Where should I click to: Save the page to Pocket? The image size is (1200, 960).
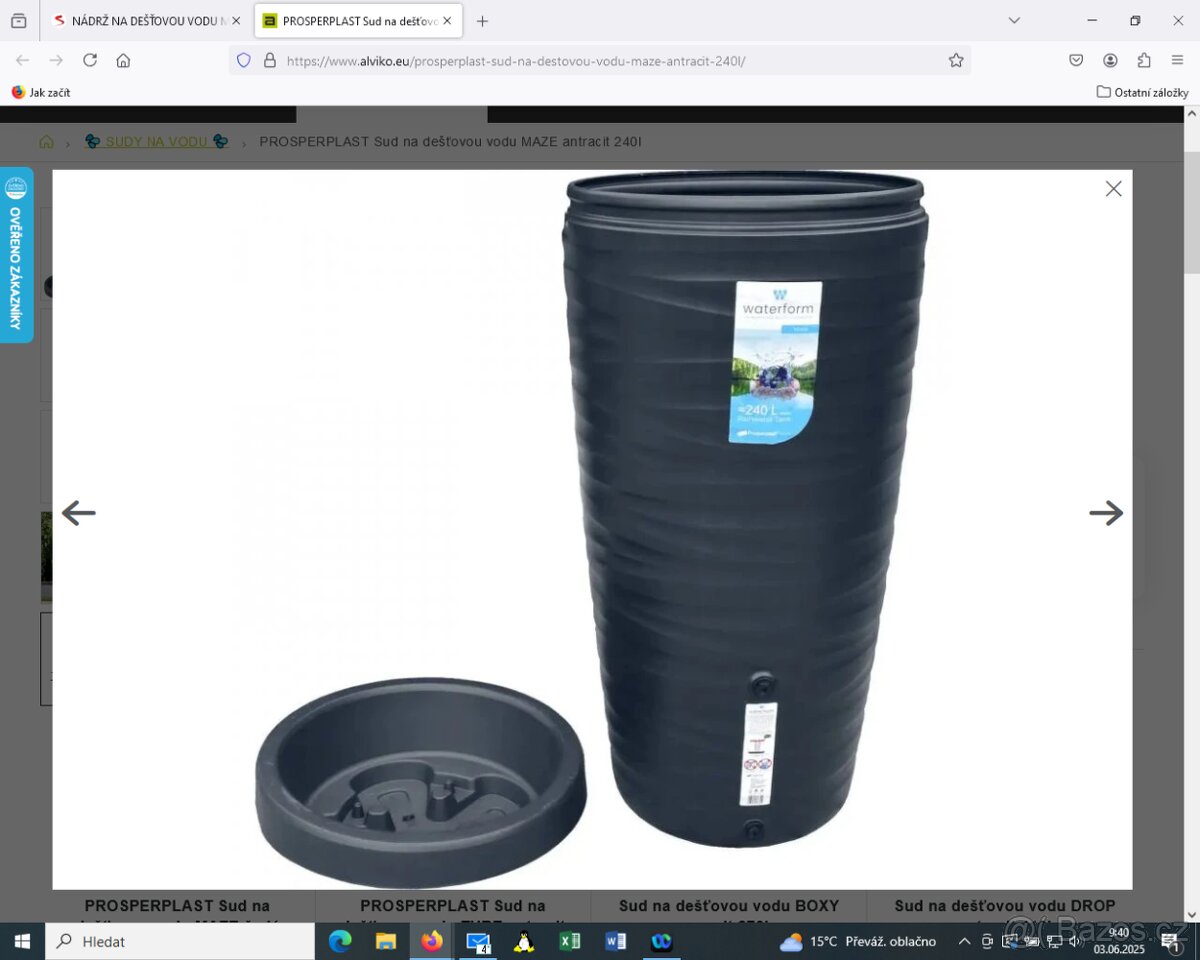(1076, 60)
